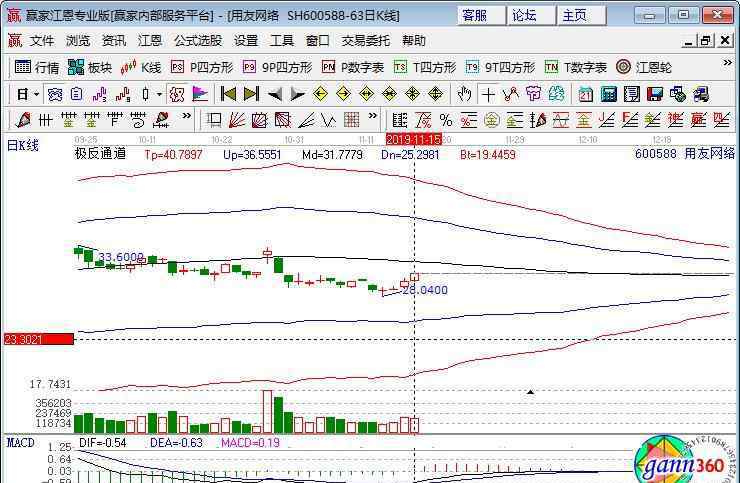Viewport: 740px width, 483px height.
Task: Select the polyline drawing tool icon
Action: pos(511,94)
